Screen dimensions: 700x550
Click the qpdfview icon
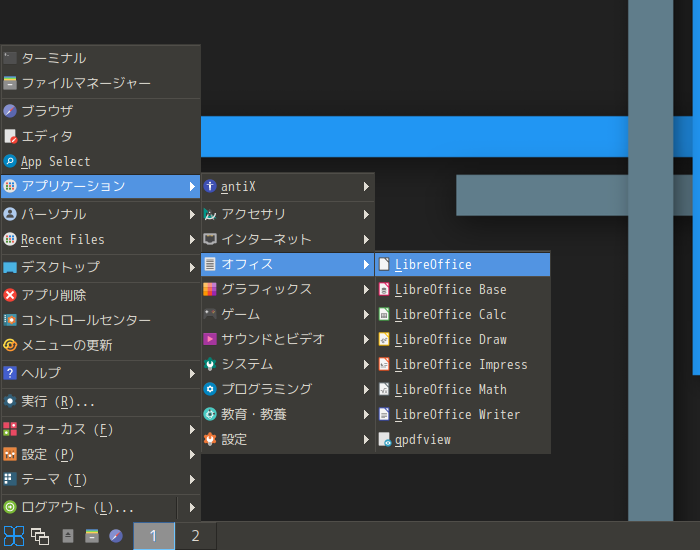click(x=384, y=439)
